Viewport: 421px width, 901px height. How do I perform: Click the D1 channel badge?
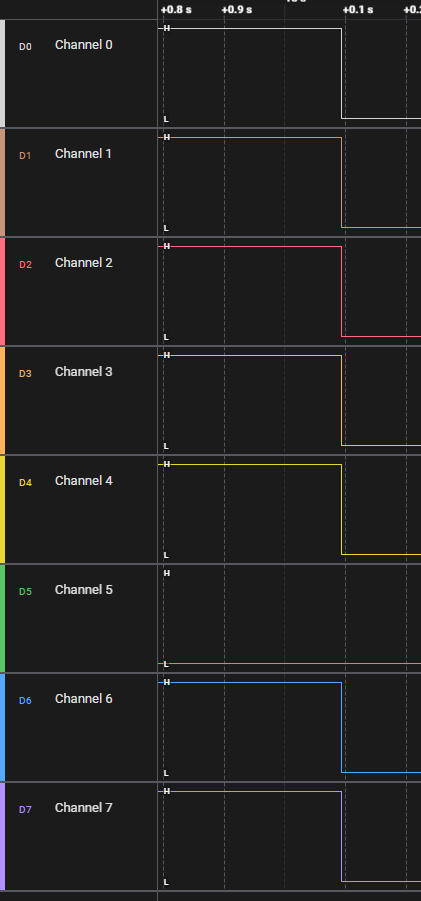(x=25, y=156)
